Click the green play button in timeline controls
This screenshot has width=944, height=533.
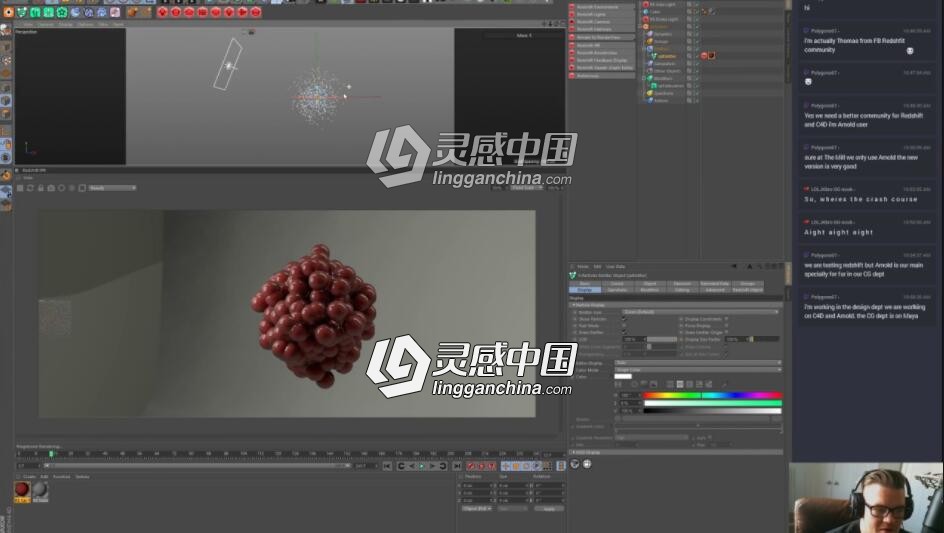[x=422, y=466]
